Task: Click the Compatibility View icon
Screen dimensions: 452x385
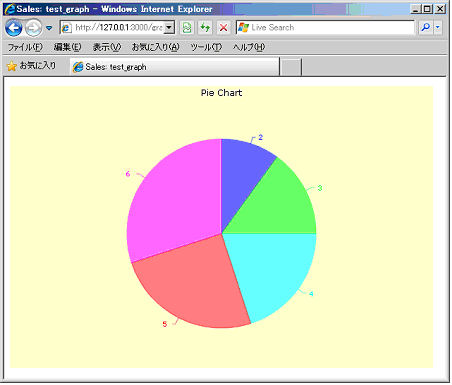Action: pos(187,27)
